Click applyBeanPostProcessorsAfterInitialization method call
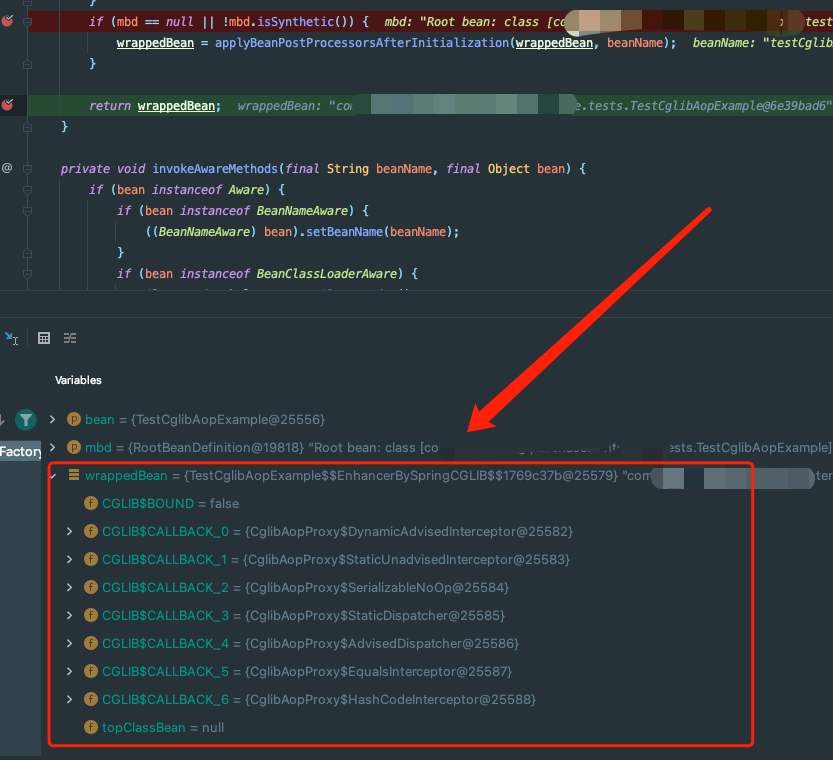The image size is (833, 760). pos(361,42)
